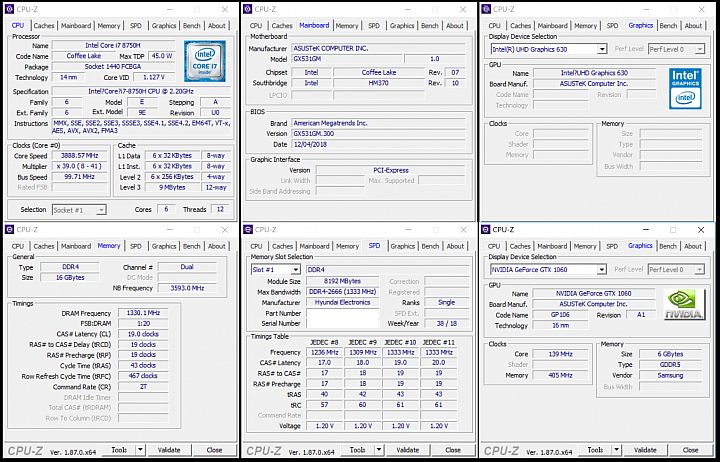Select Mainboard tab in SPD window
The width and height of the screenshot is (720, 462).
point(315,246)
